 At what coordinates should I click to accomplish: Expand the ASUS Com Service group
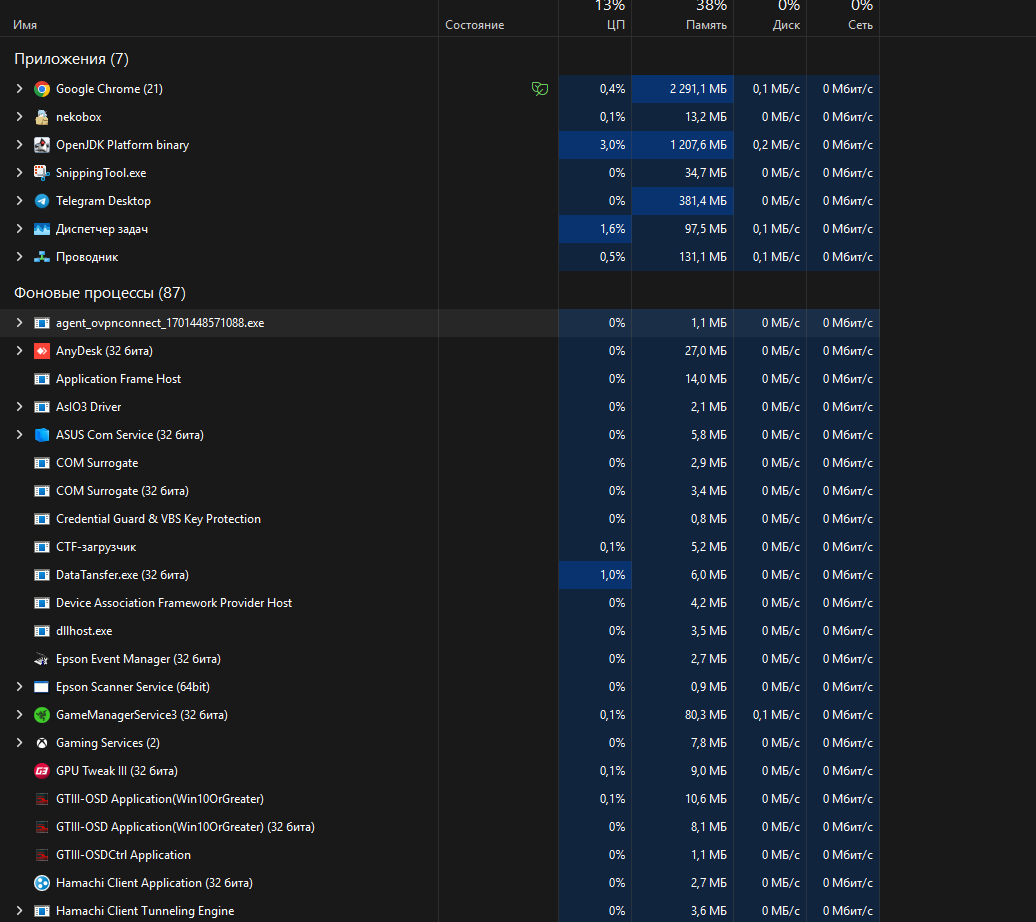(19, 435)
